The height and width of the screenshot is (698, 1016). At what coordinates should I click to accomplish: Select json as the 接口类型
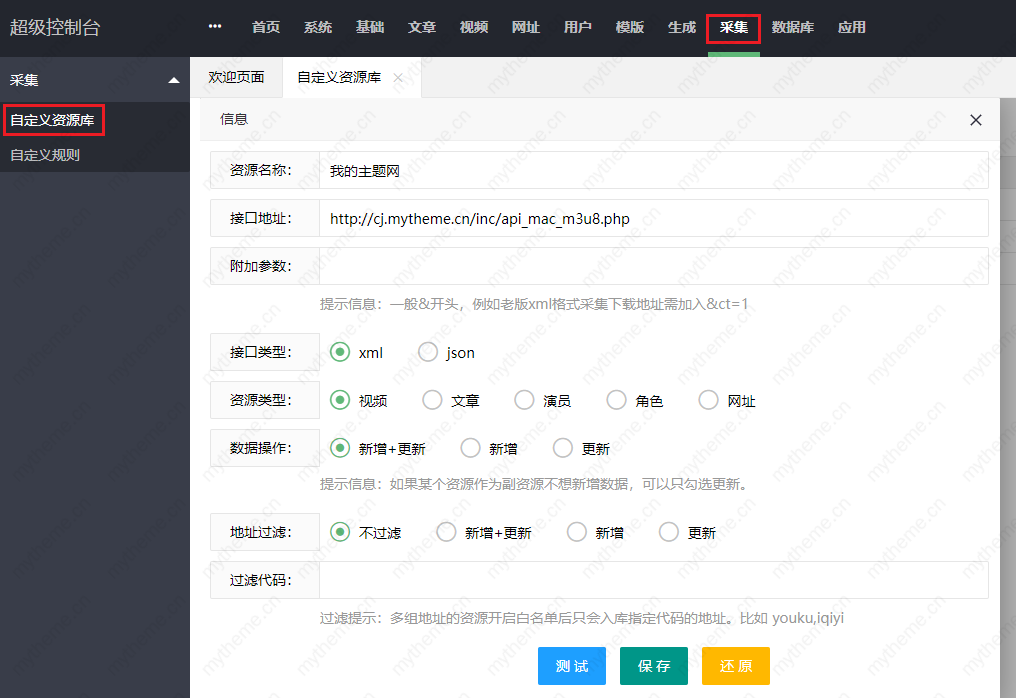(x=427, y=352)
